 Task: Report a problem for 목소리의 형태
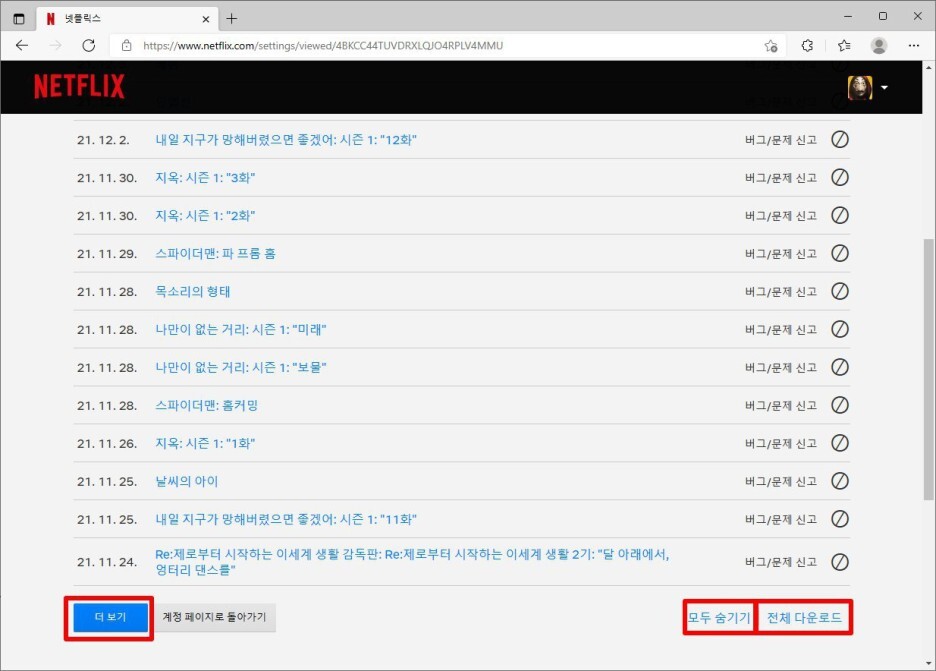click(x=781, y=291)
